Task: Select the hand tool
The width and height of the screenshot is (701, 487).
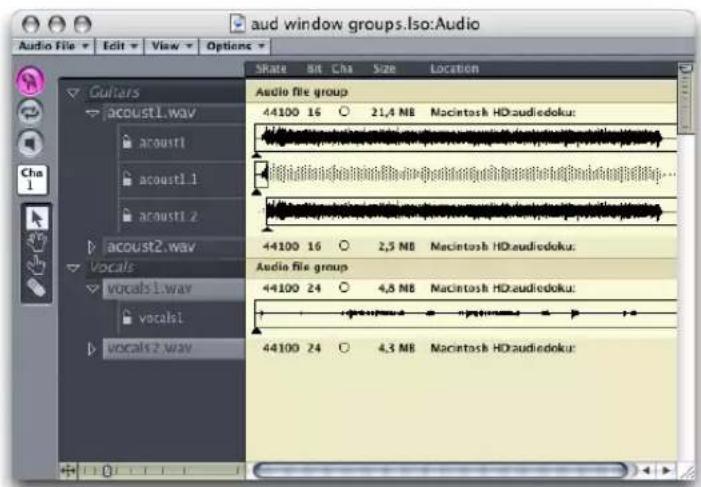Action: 36,242
